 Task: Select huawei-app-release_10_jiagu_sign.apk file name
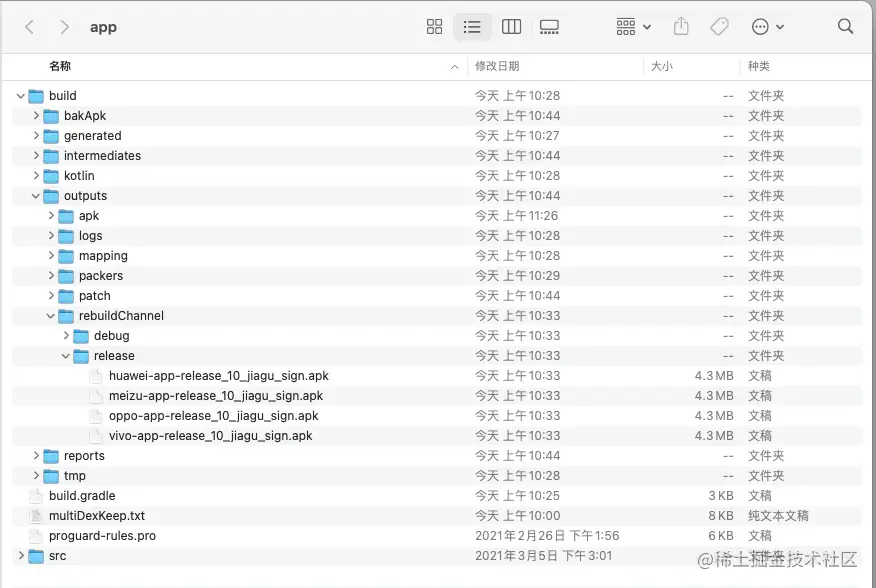218,376
